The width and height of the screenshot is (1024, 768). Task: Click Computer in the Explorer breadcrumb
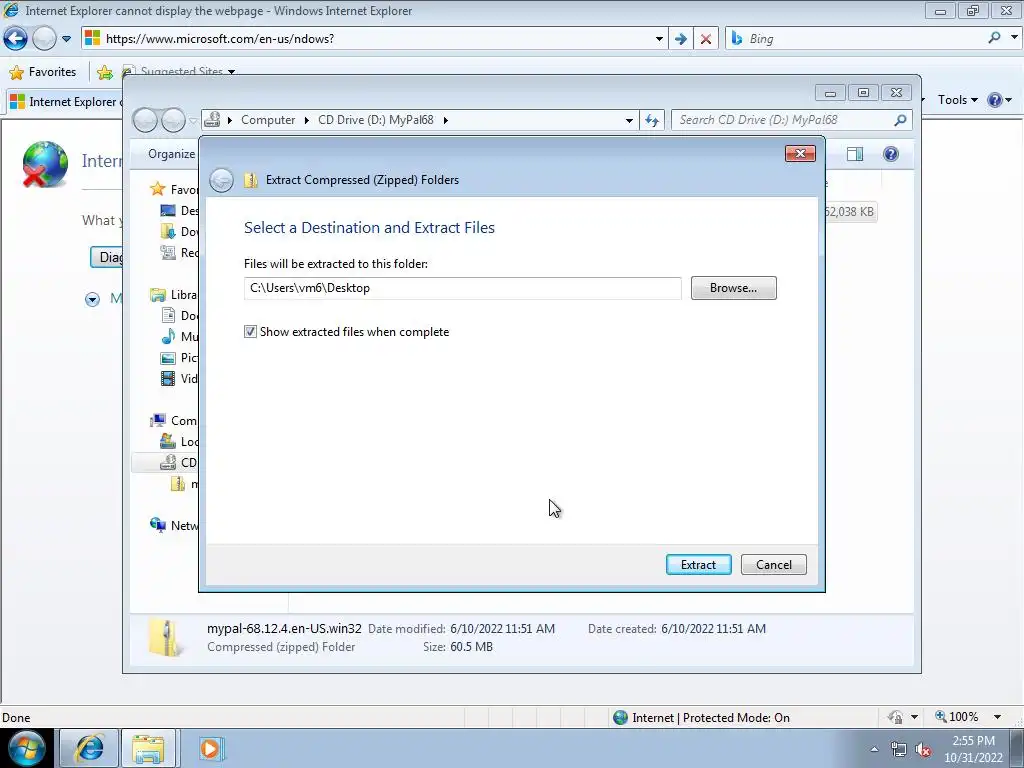(x=268, y=120)
